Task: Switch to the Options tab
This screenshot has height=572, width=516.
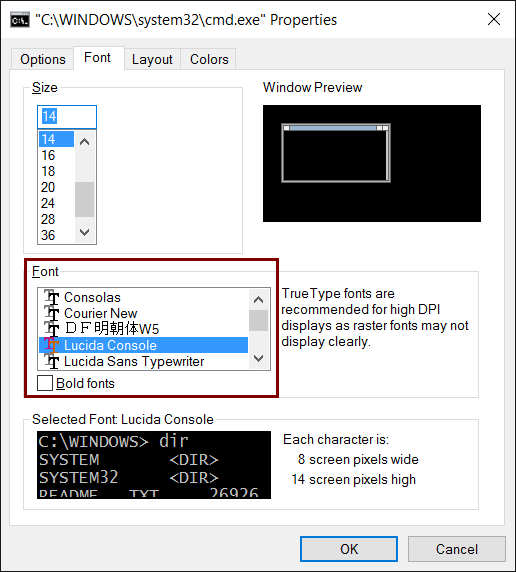Action: pyautogui.click(x=43, y=59)
